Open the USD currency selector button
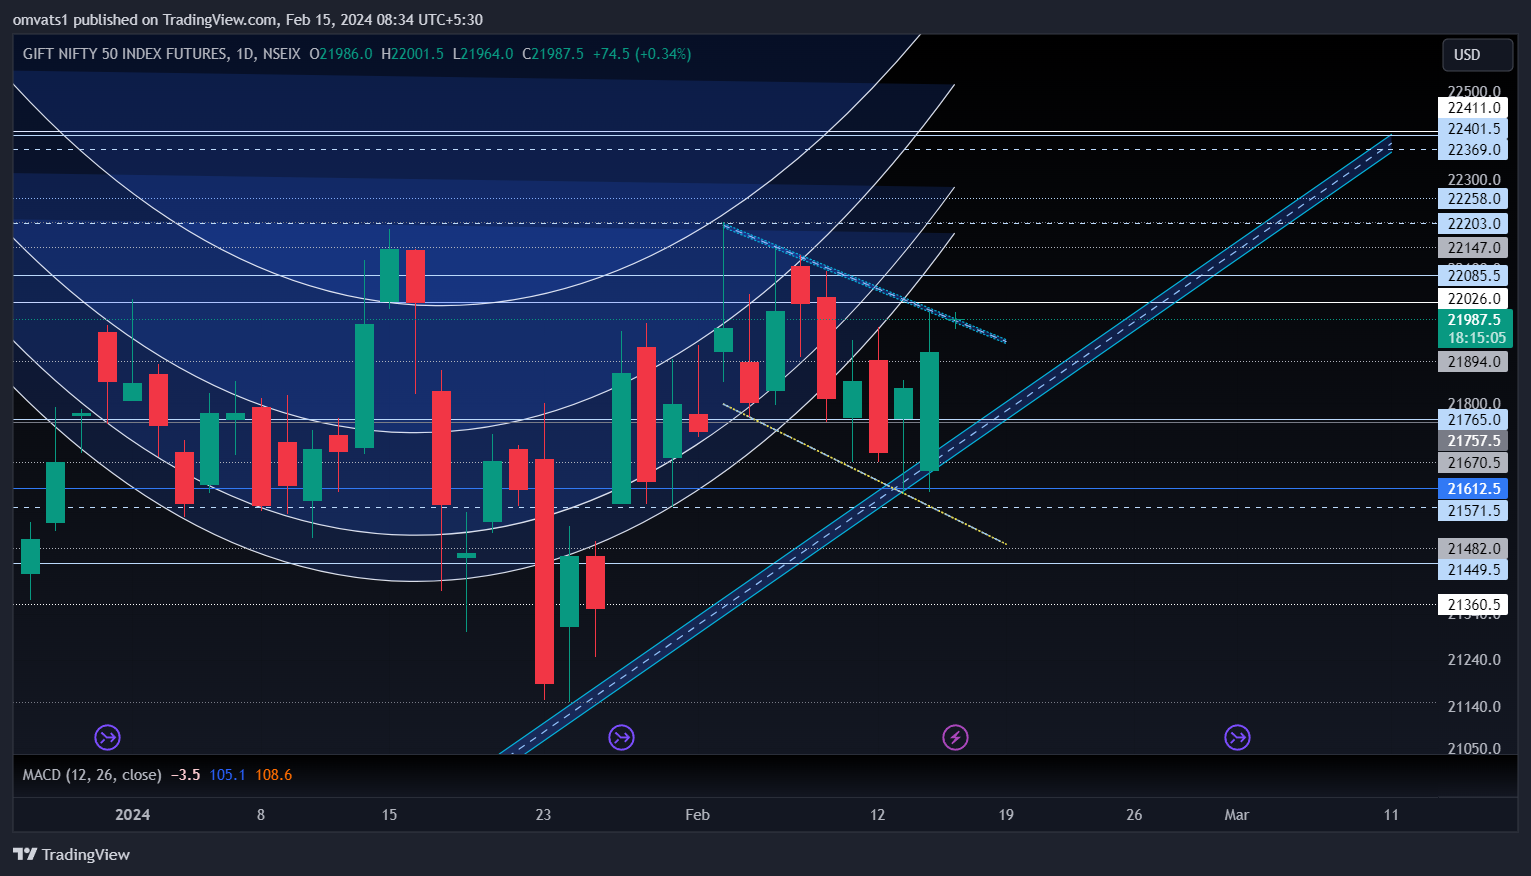Viewport: 1531px width, 876px height. pos(1477,55)
